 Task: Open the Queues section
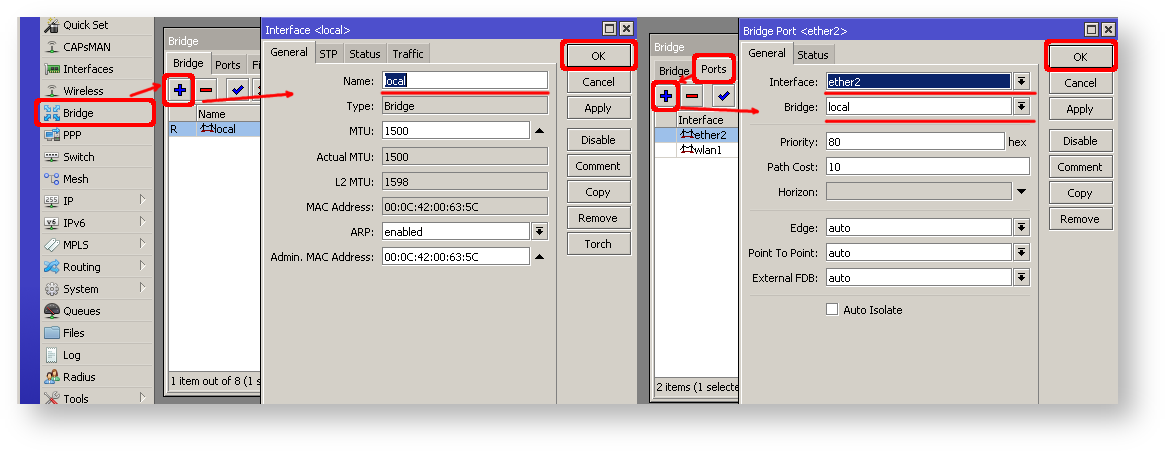(x=81, y=311)
